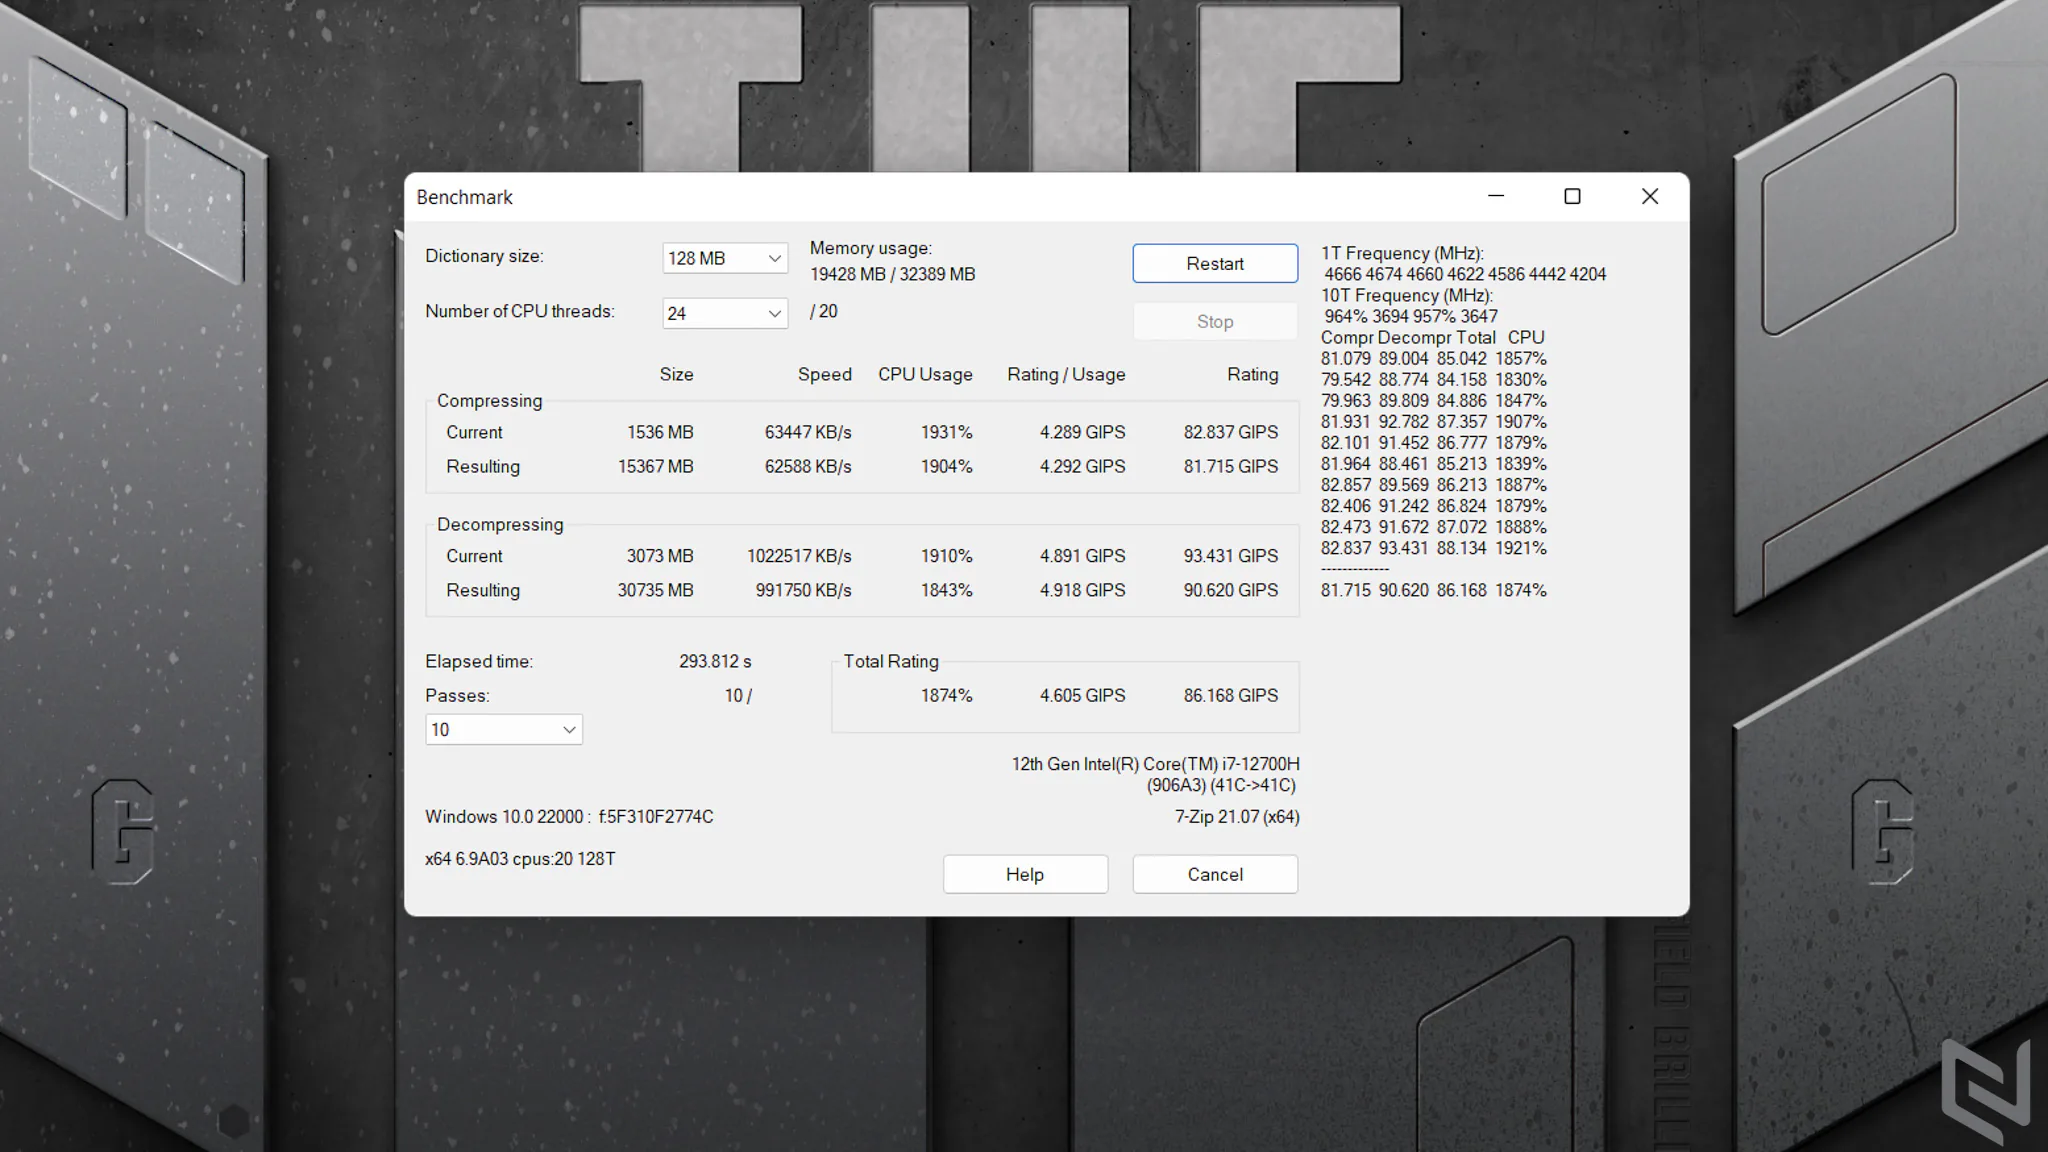Viewport: 2048px width, 1152px height.
Task: Click the log summary row 81.715 90.620 86.168 1874%
Action: pos(1433,590)
